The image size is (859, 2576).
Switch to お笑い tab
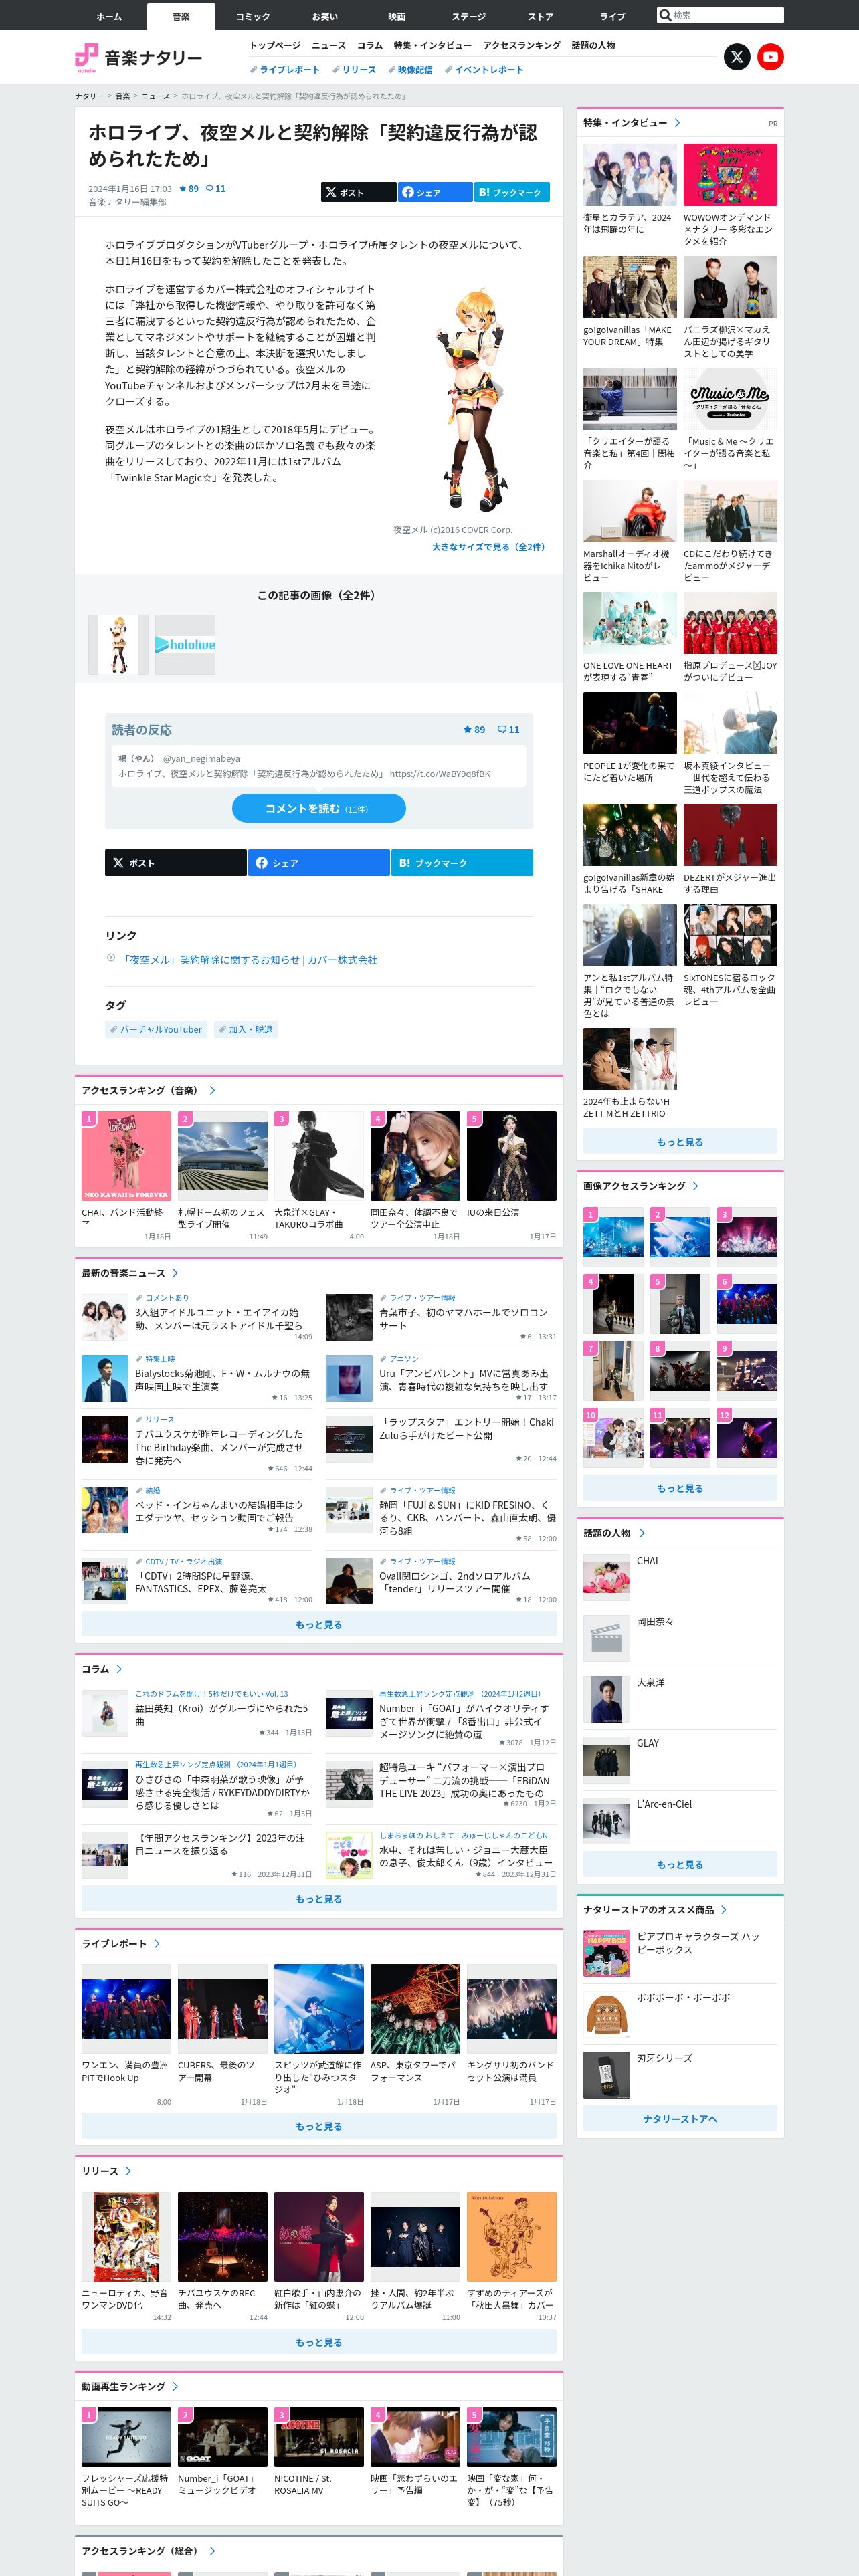pos(325,16)
